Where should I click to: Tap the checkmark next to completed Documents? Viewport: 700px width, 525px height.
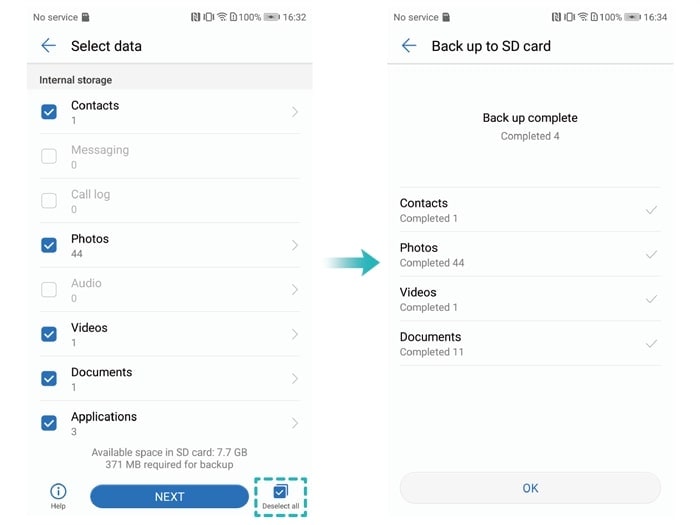pos(651,344)
